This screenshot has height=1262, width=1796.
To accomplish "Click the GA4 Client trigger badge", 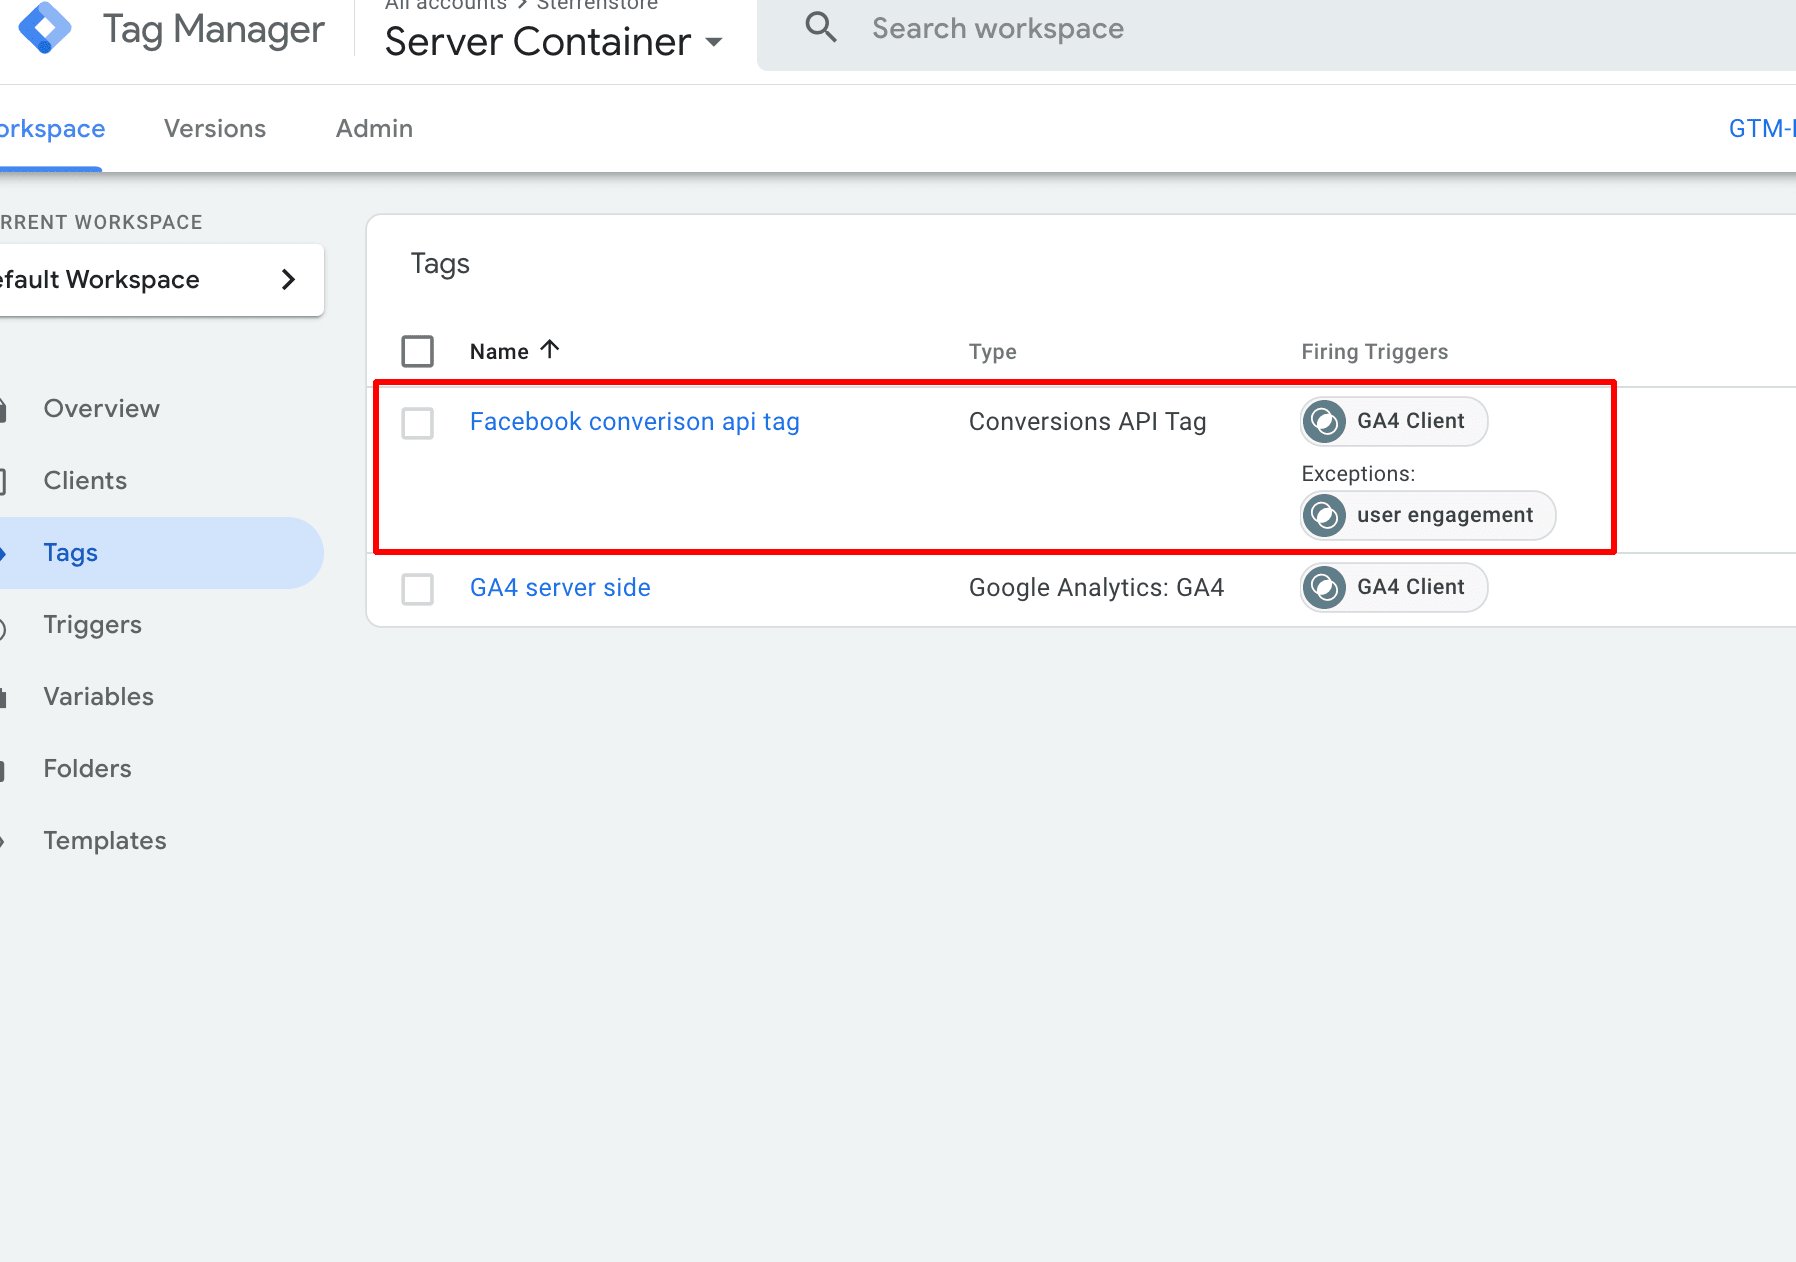I will pyautogui.click(x=1393, y=421).
